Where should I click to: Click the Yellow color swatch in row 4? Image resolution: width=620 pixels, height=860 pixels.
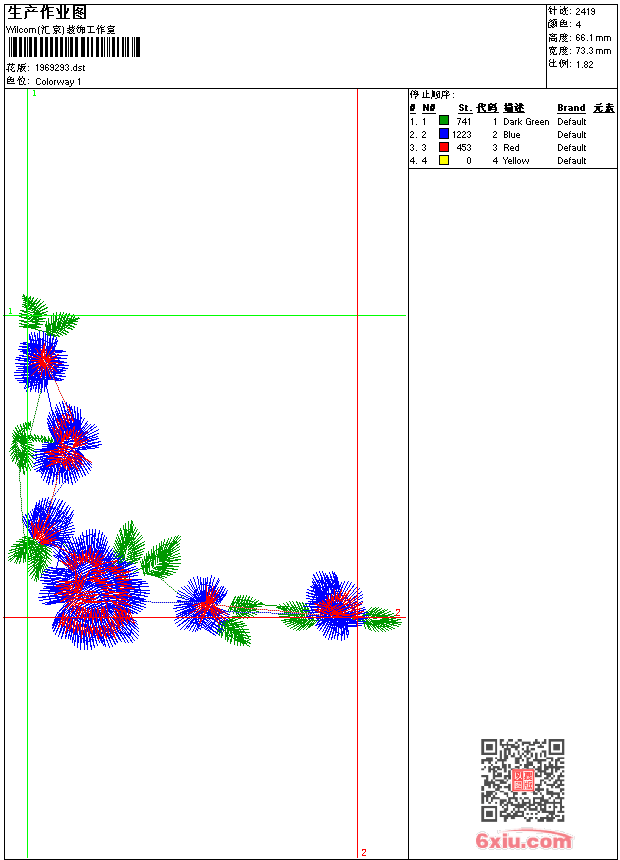[444, 160]
